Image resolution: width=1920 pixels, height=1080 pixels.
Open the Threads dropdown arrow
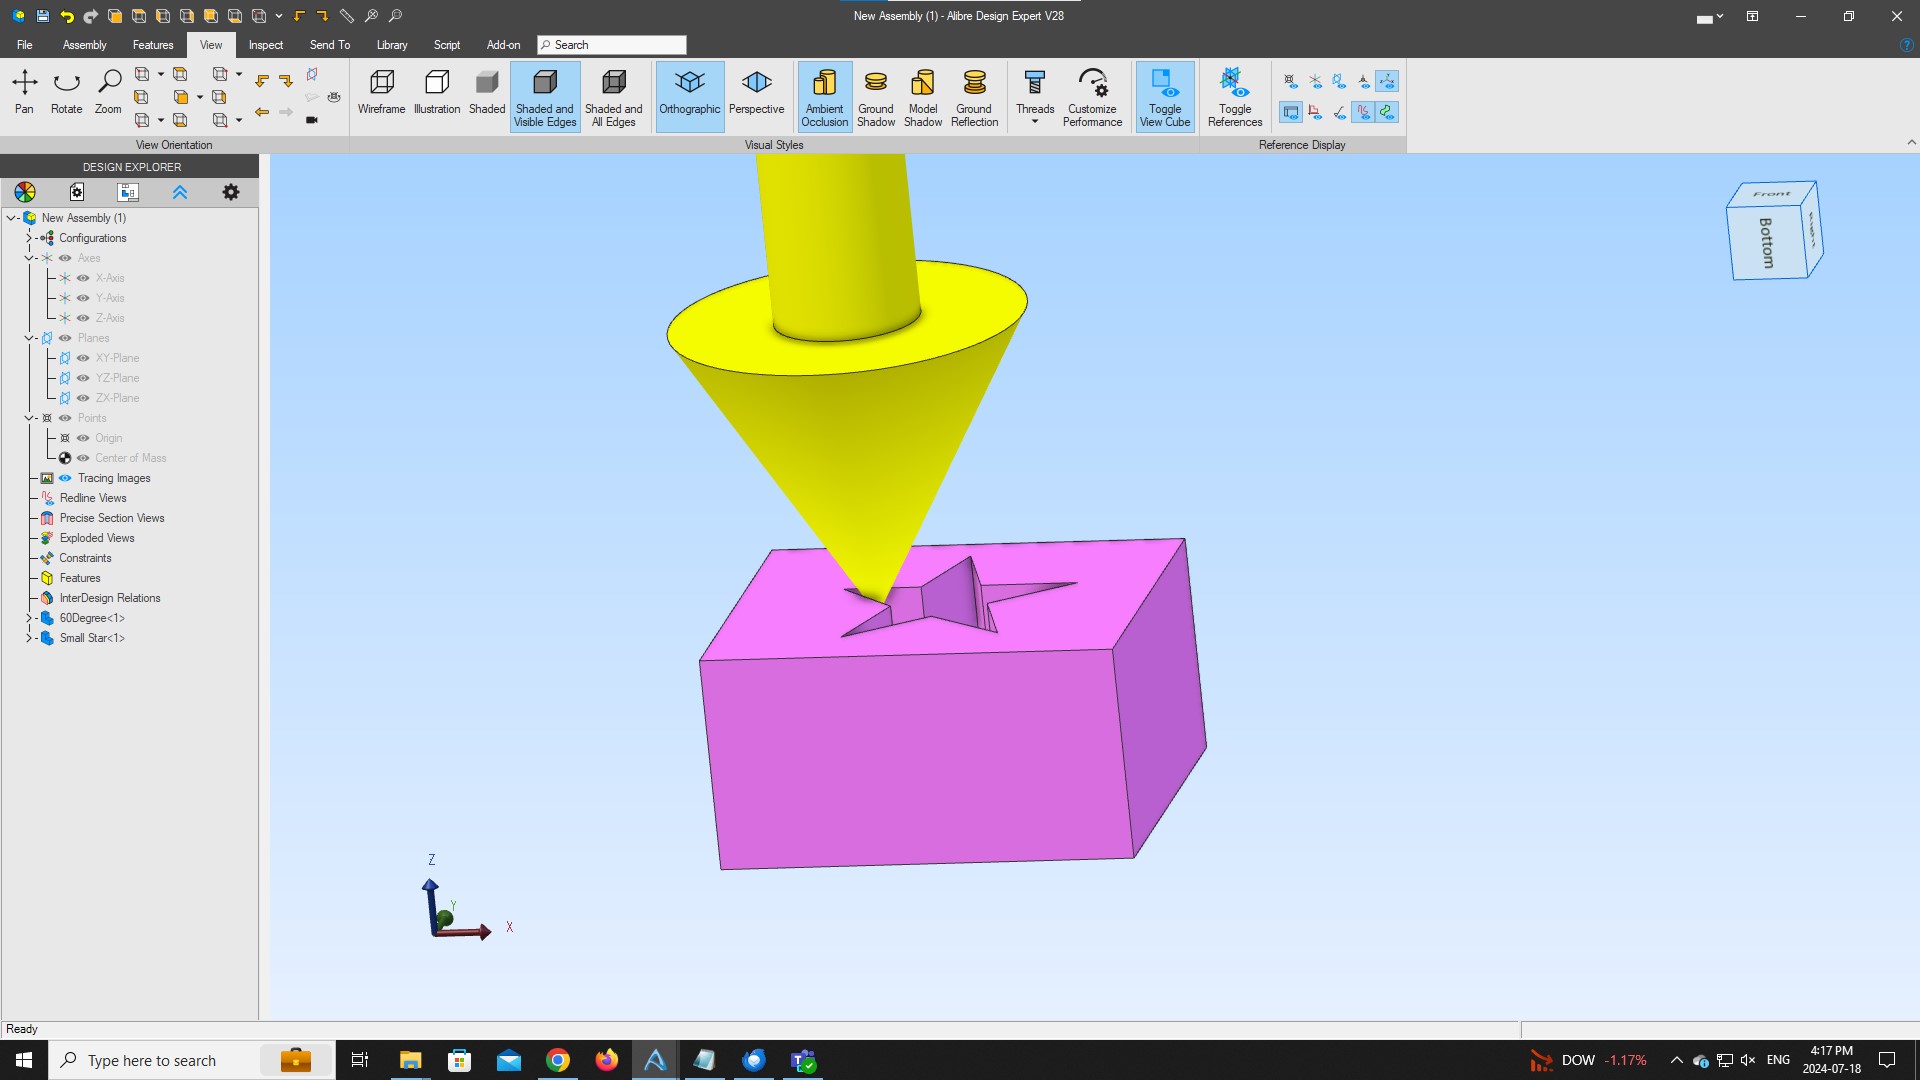[x=1035, y=122]
